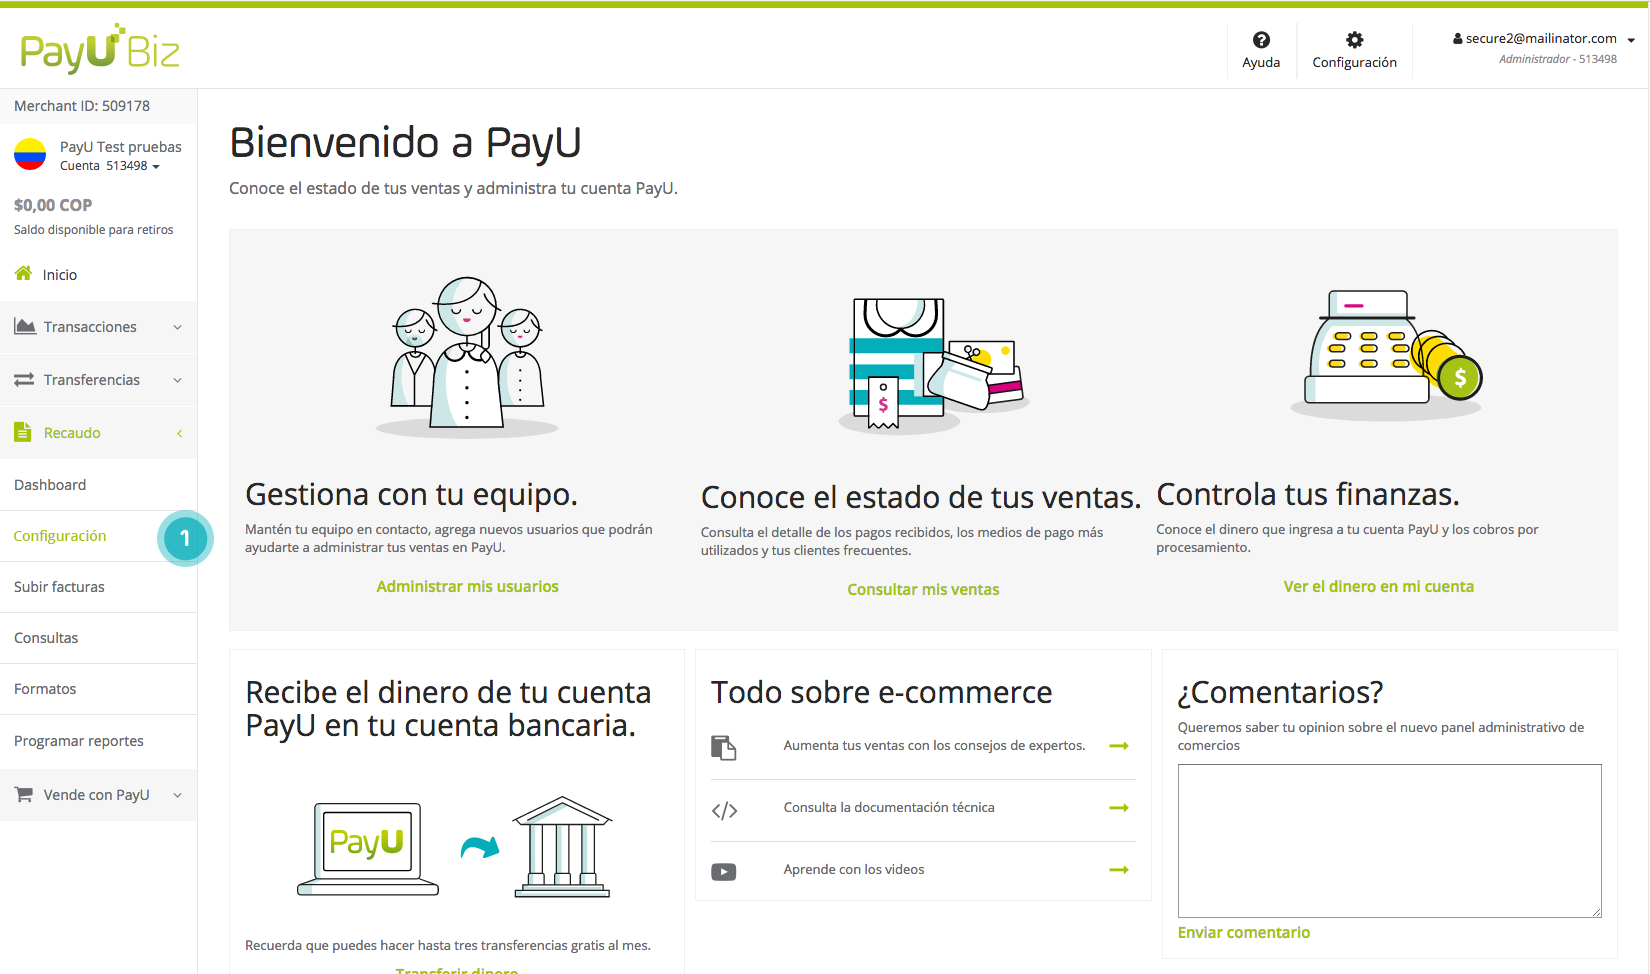Select the Vende con PayU cart icon
The height and width of the screenshot is (974, 1650).
pos(22,794)
